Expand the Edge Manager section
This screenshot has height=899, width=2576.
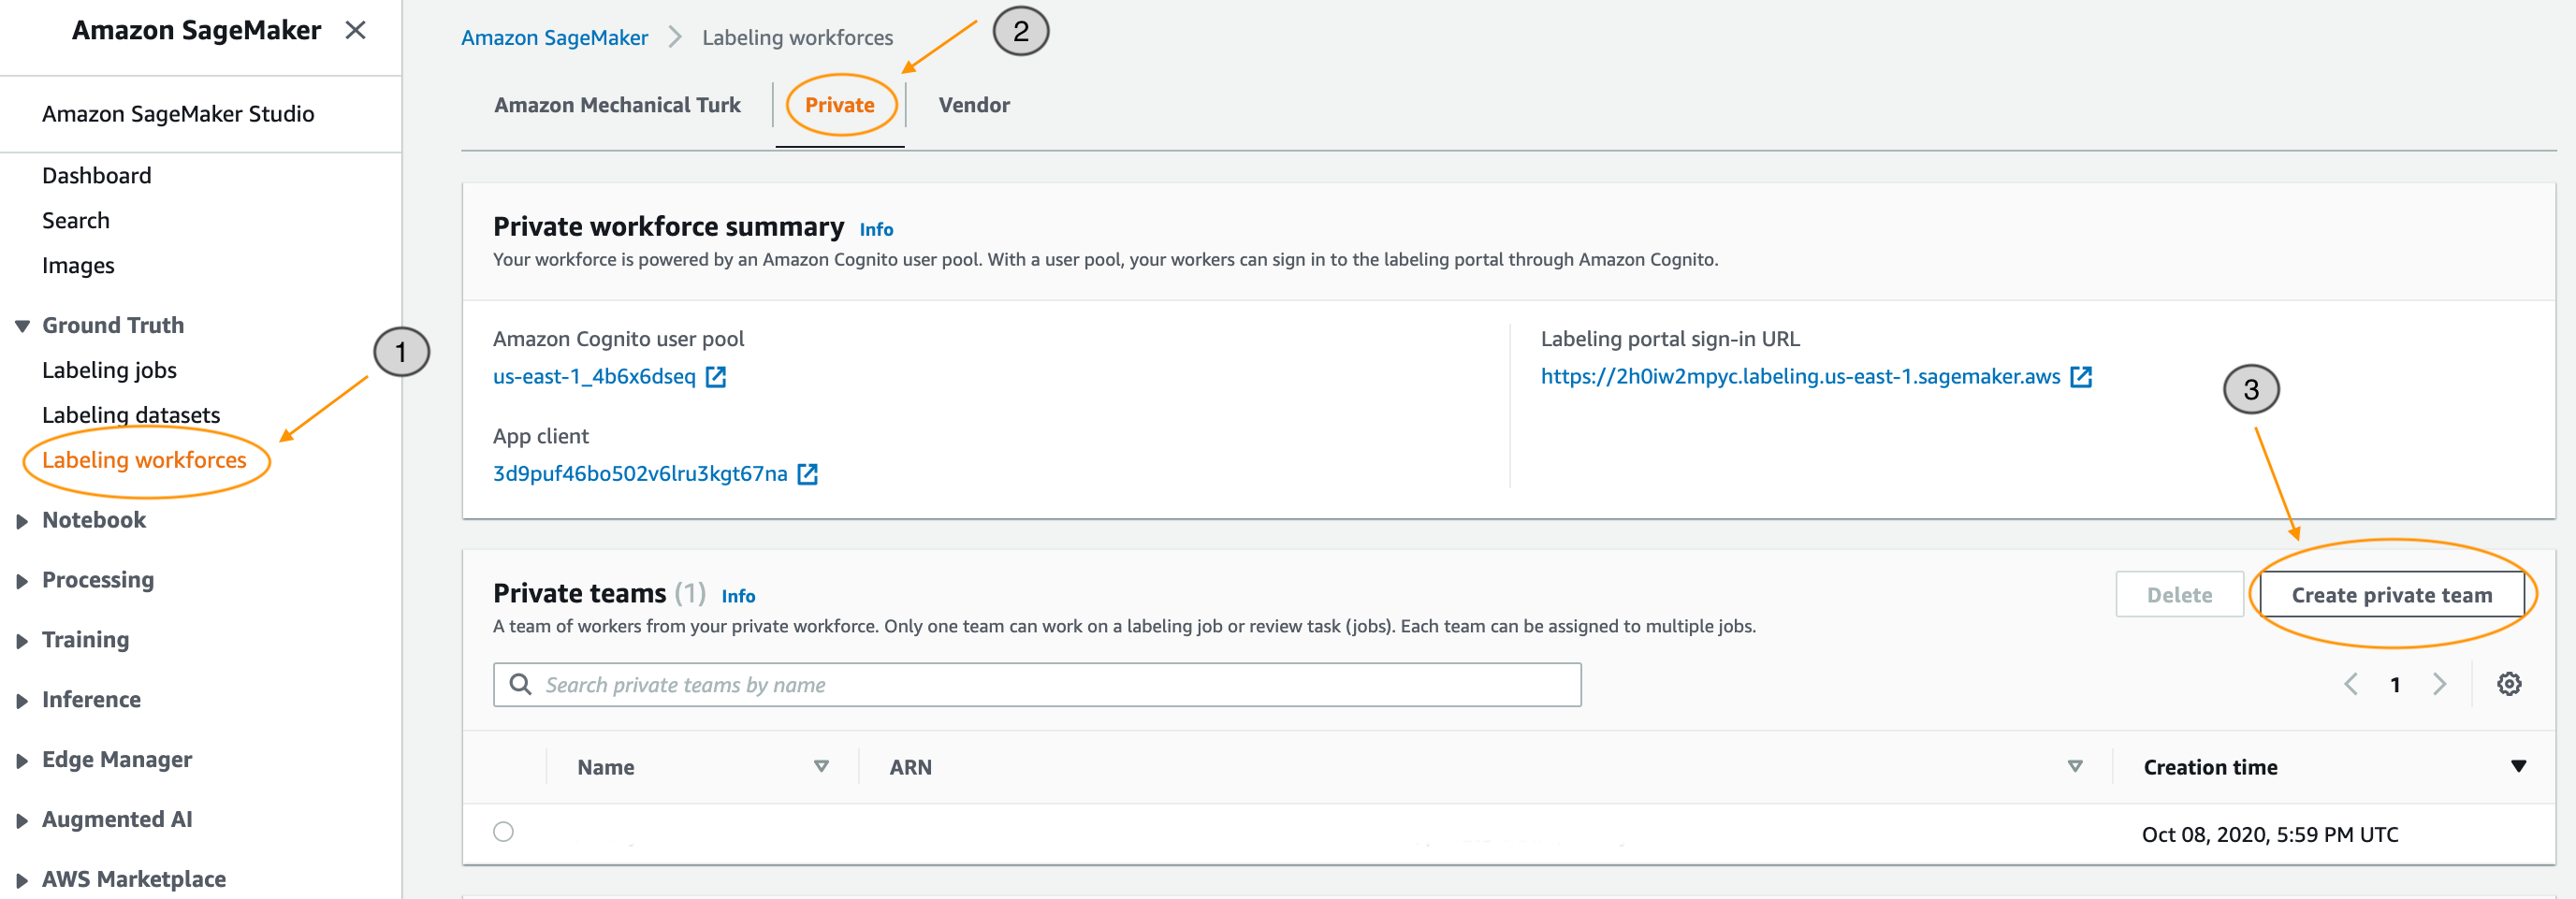[22, 761]
